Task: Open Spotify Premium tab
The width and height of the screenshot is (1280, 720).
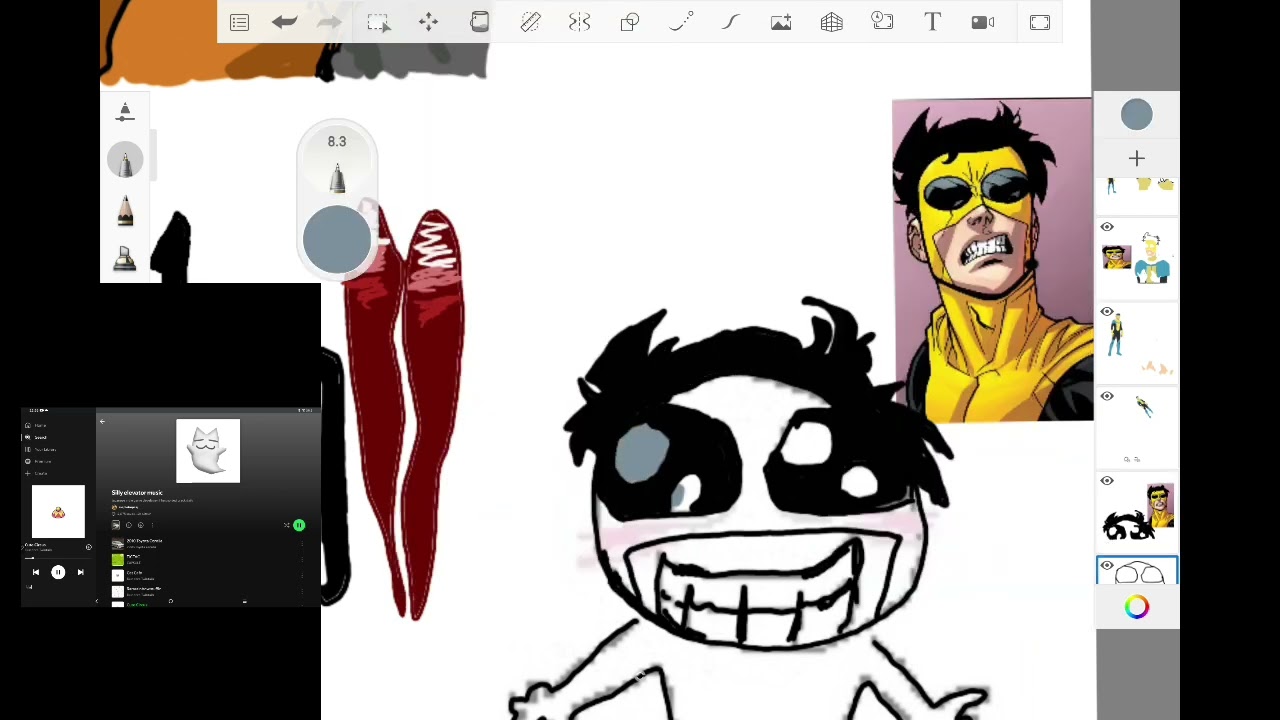Action: click(38, 462)
